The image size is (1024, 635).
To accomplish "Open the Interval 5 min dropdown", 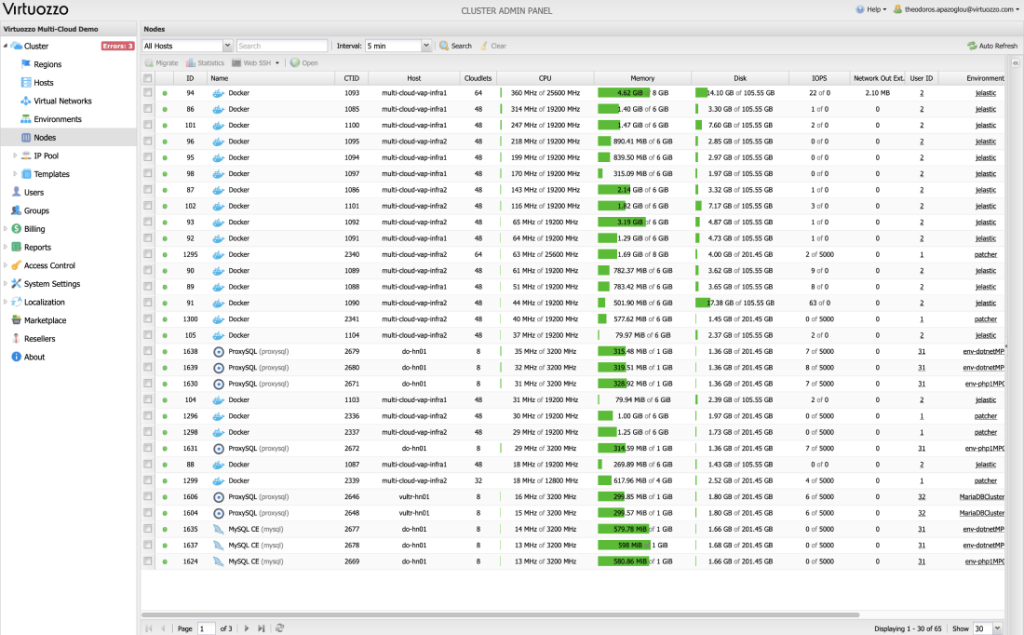I will click(428, 46).
